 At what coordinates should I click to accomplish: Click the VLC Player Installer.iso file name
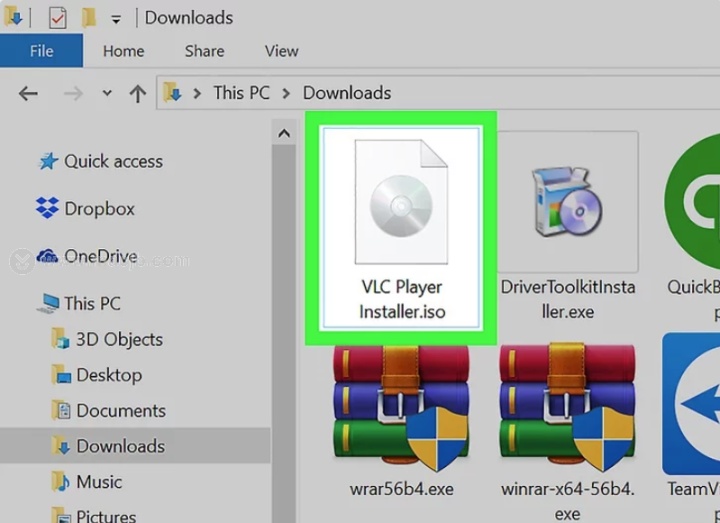point(402,299)
